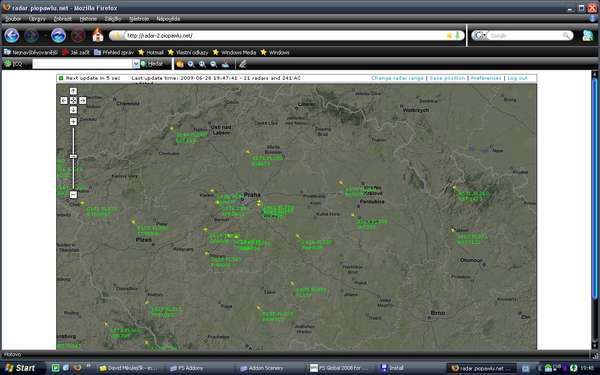Reload the page with the refresh icon

58,36
